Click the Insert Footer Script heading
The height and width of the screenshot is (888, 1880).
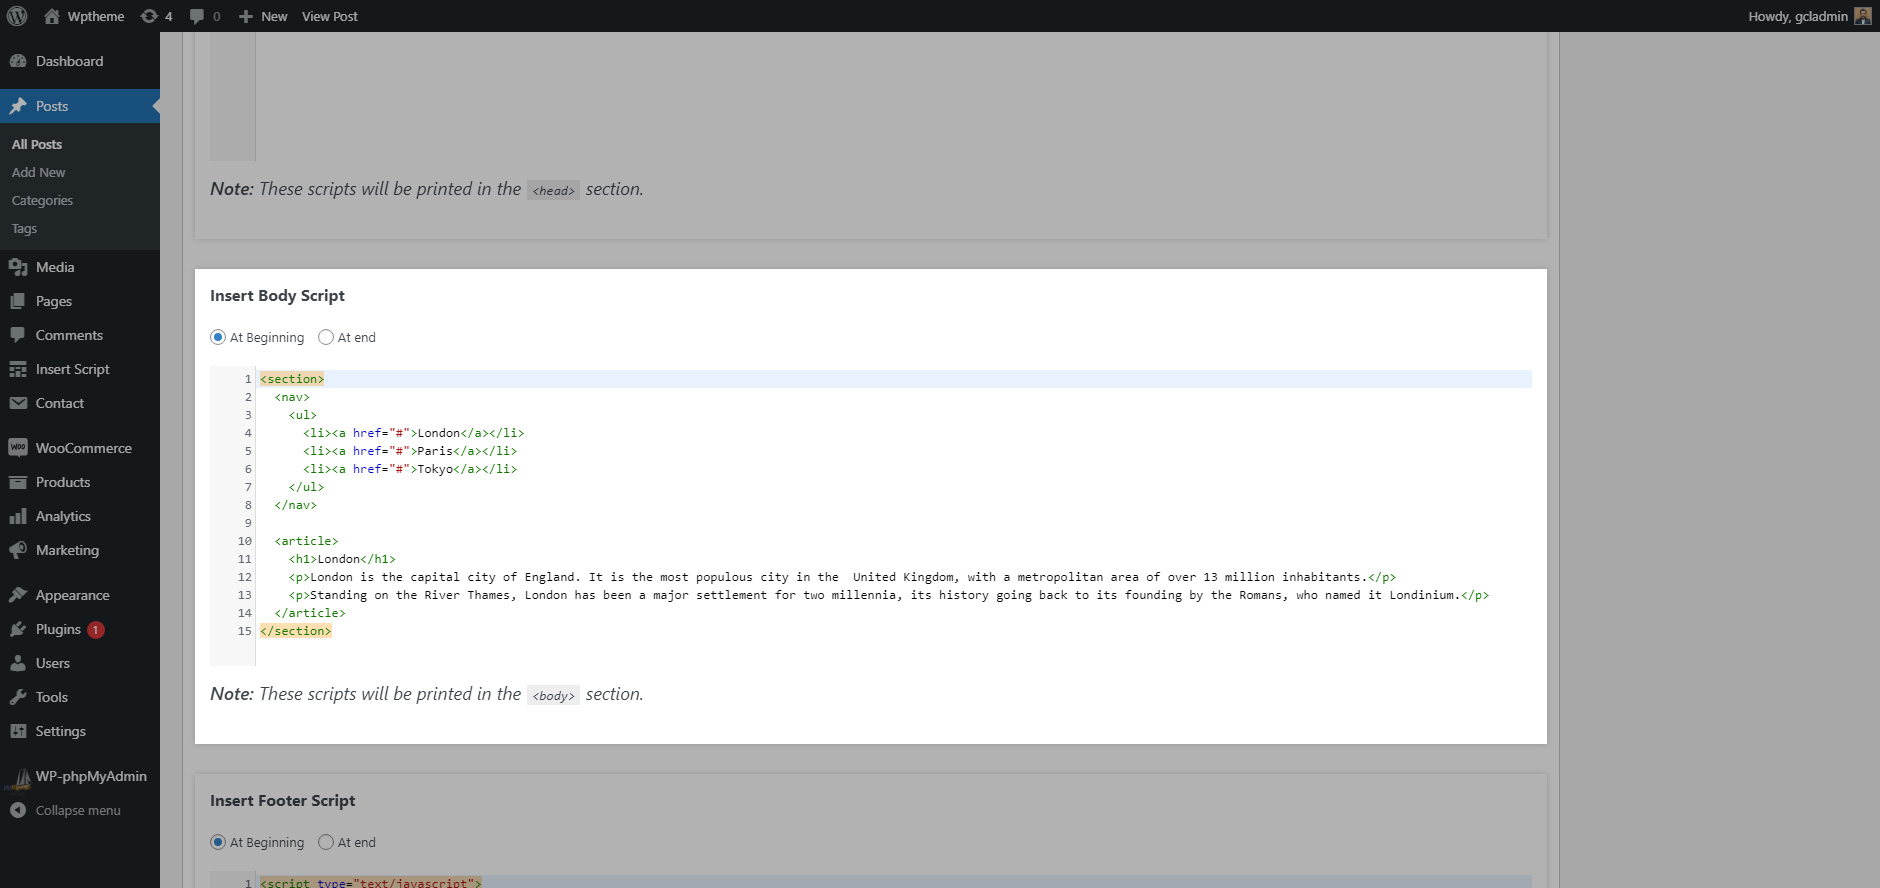click(282, 801)
